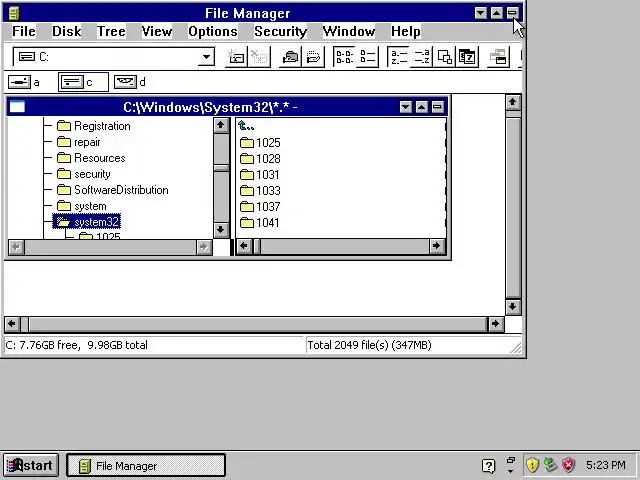This screenshot has width=640, height=480.
Task: Open the Window menu
Action: tap(349, 31)
